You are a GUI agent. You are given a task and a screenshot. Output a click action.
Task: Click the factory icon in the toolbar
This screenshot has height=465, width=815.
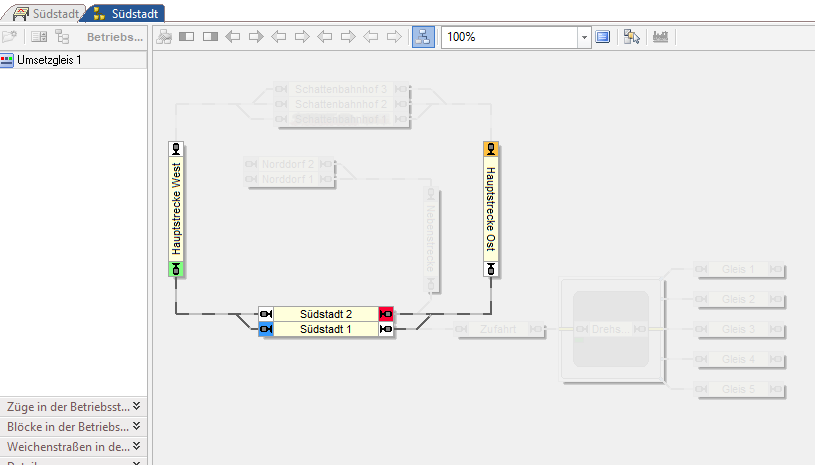(660, 37)
